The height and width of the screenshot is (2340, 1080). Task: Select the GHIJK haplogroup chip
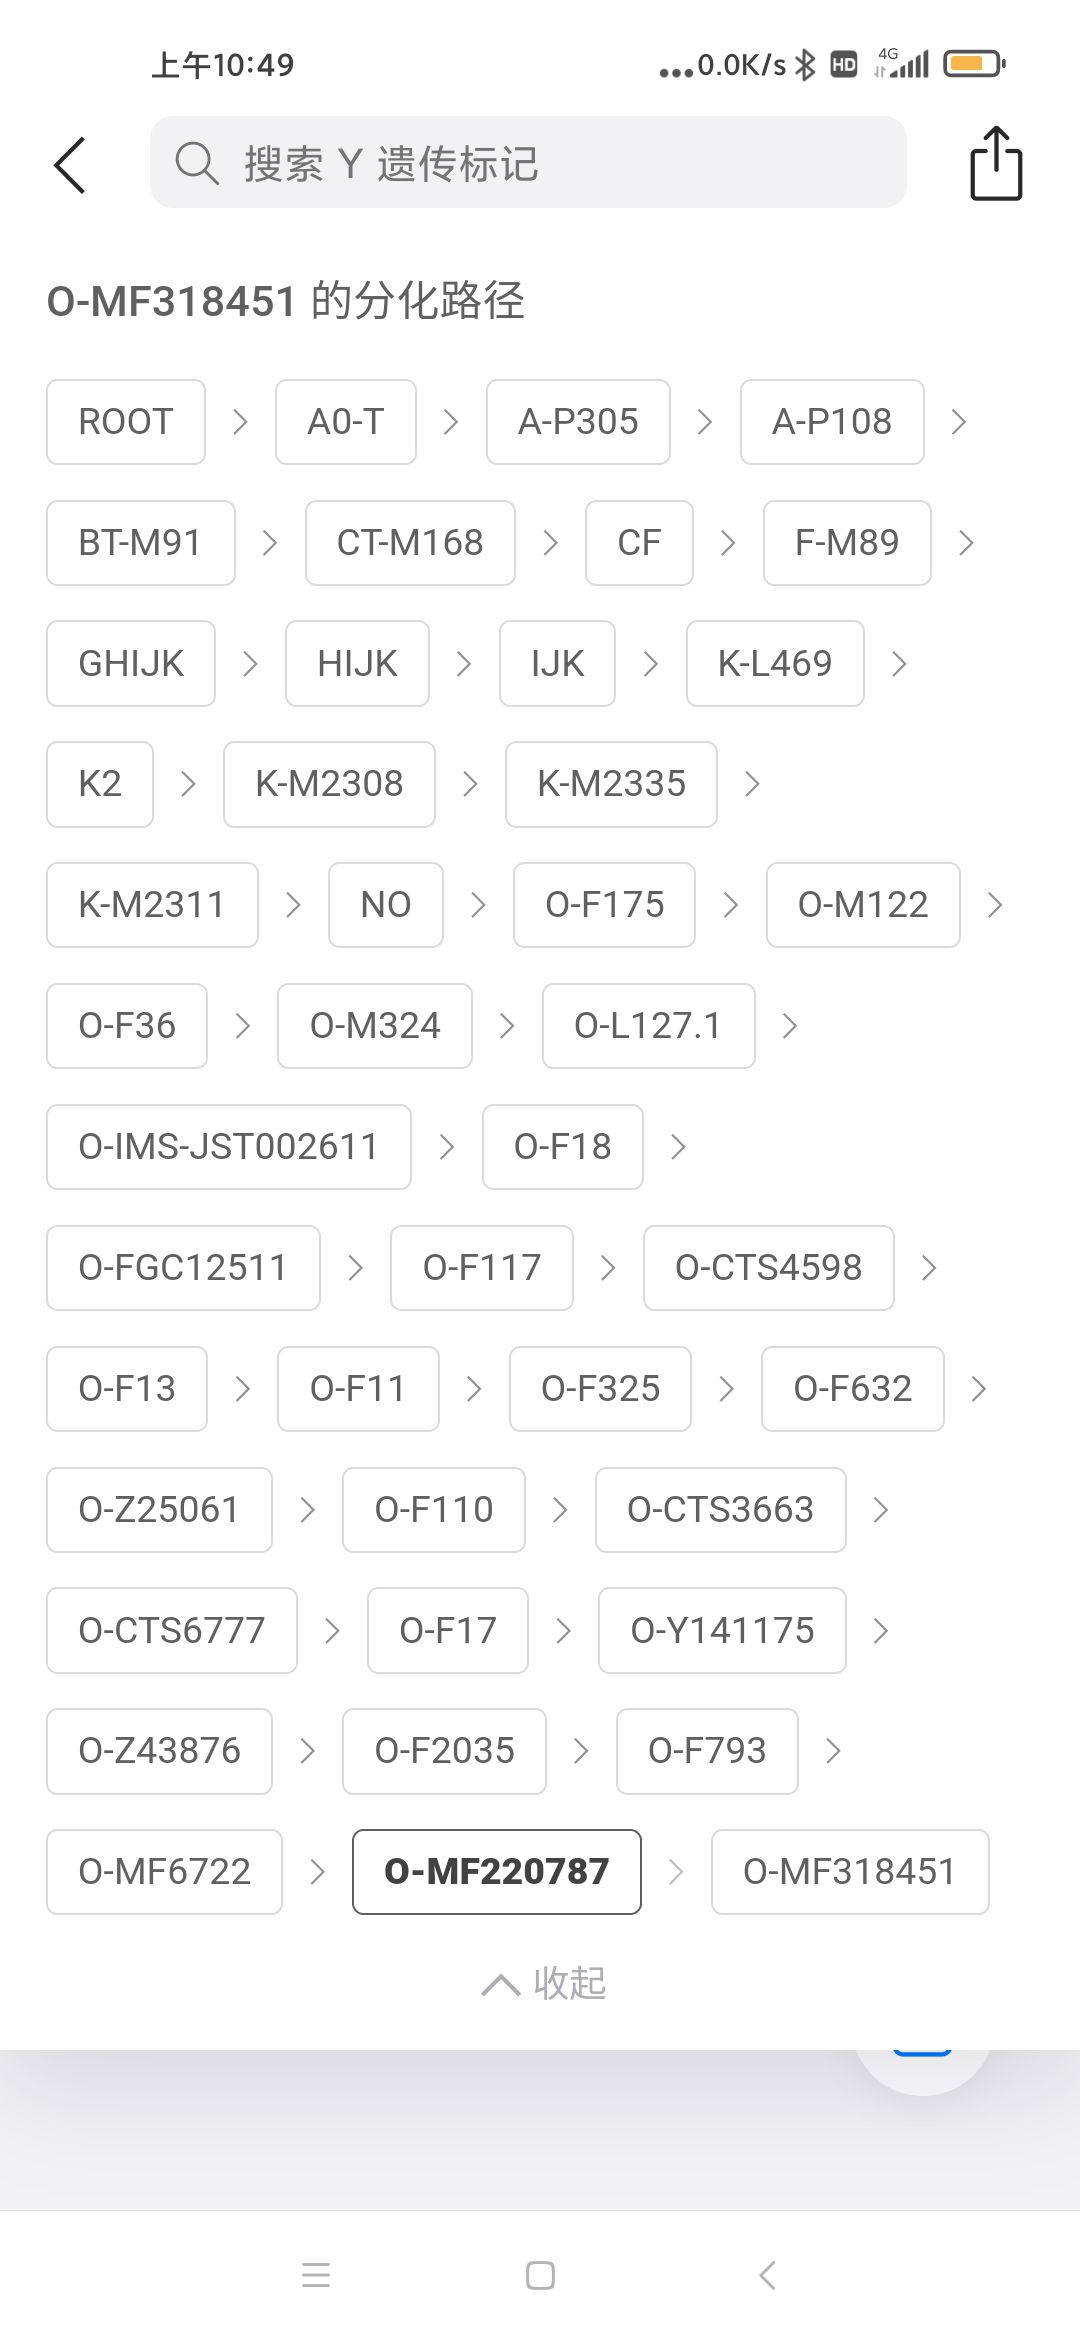[x=131, y=663]
